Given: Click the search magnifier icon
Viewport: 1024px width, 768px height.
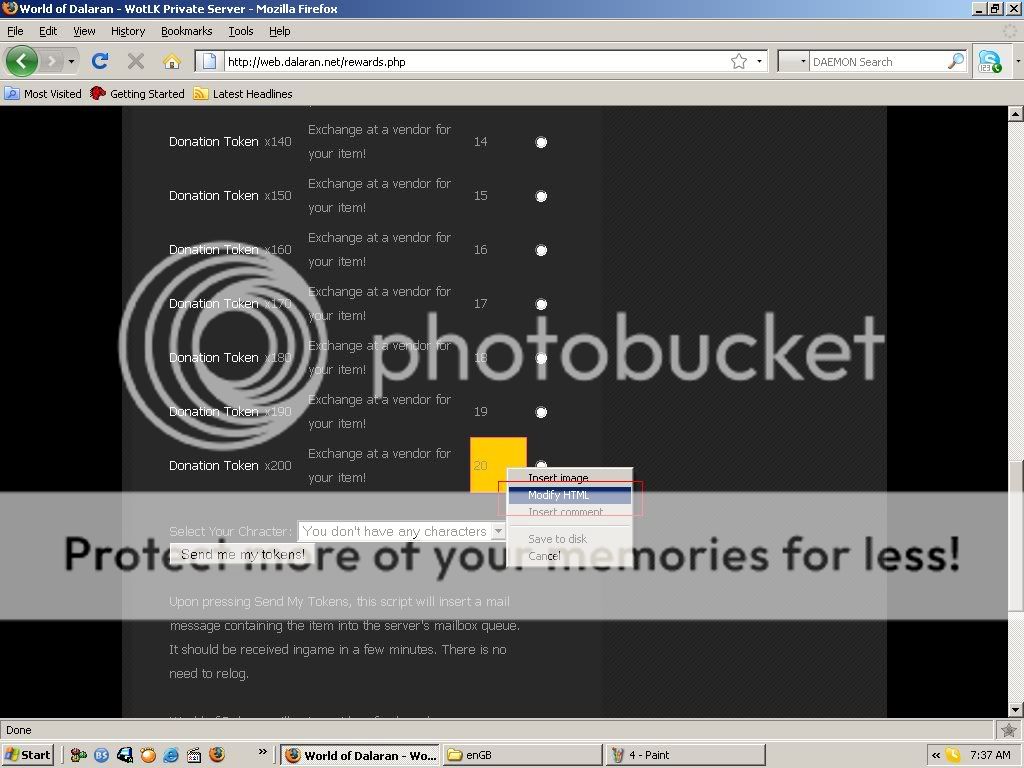Looking at the screenshot, I should [x=955, y=61].
